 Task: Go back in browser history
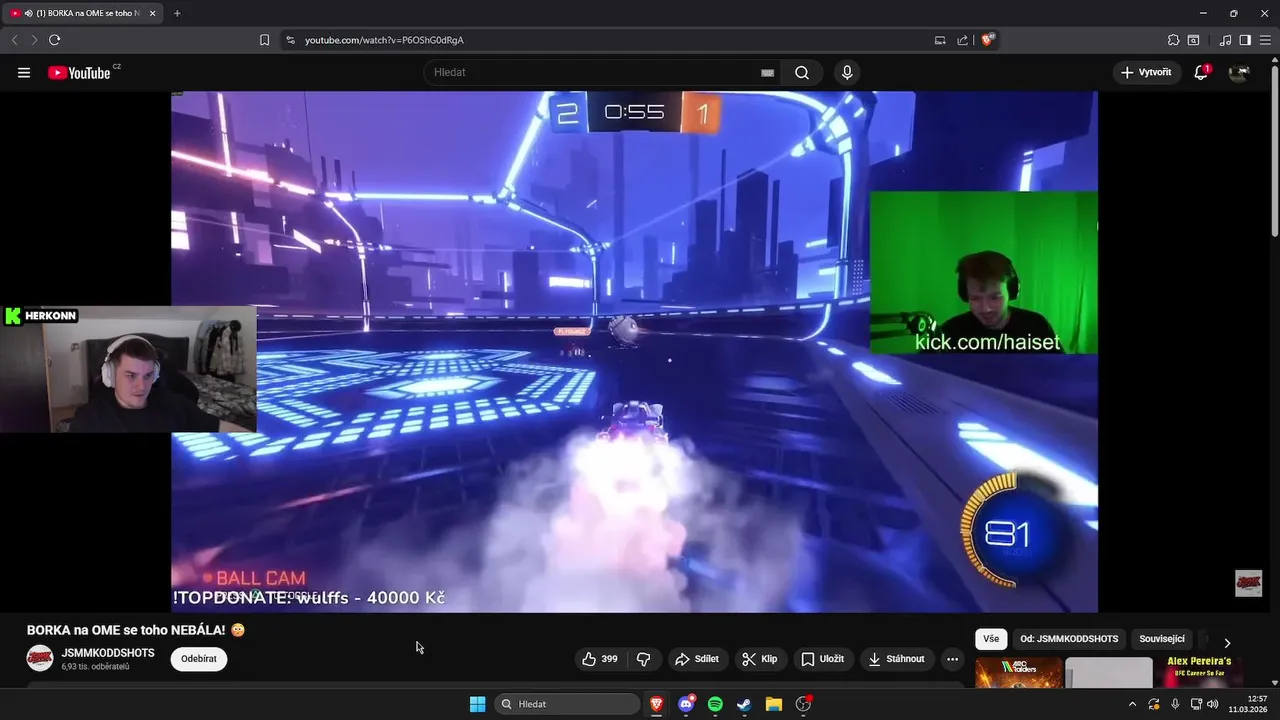(14, 40)
